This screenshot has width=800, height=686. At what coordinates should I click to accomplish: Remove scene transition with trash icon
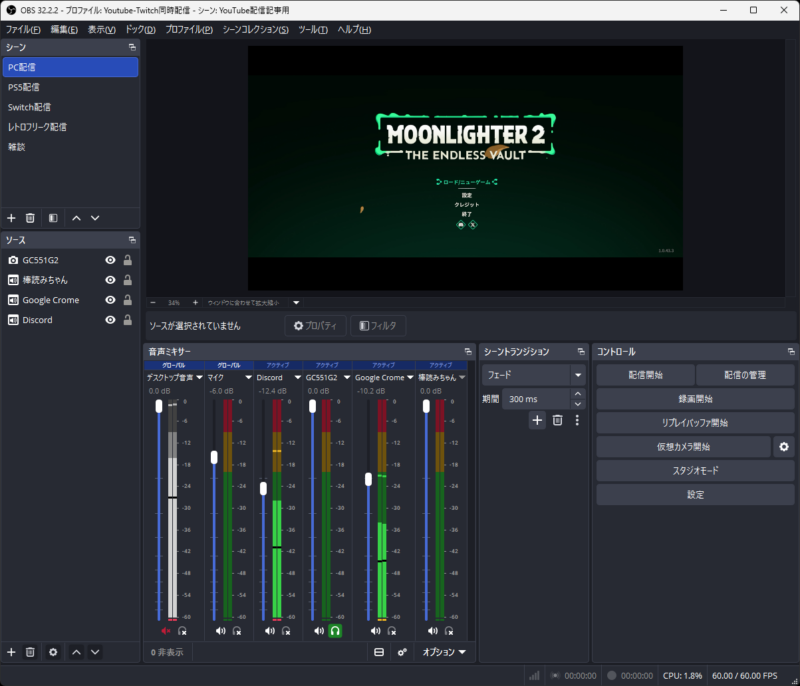click(558, 420)
